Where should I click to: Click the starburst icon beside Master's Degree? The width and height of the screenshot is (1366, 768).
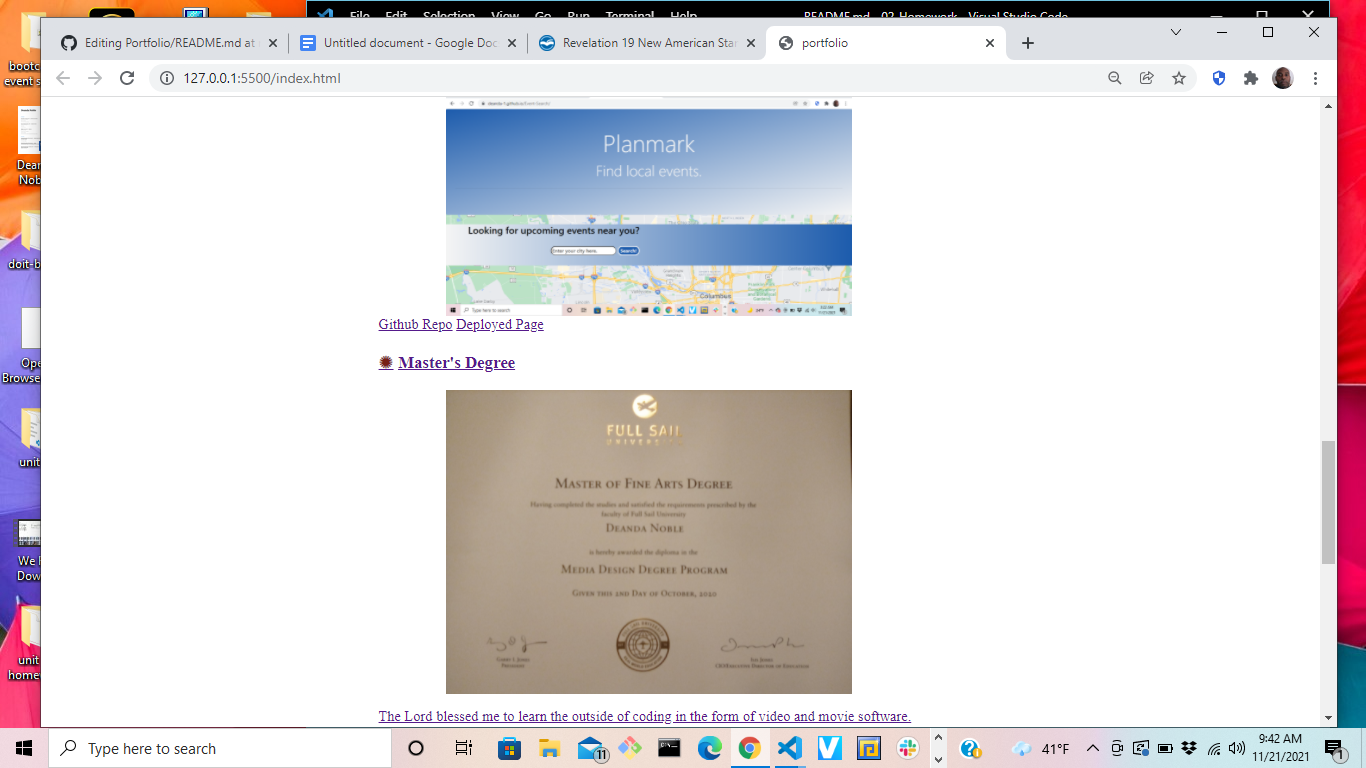(x=386, y=362)
